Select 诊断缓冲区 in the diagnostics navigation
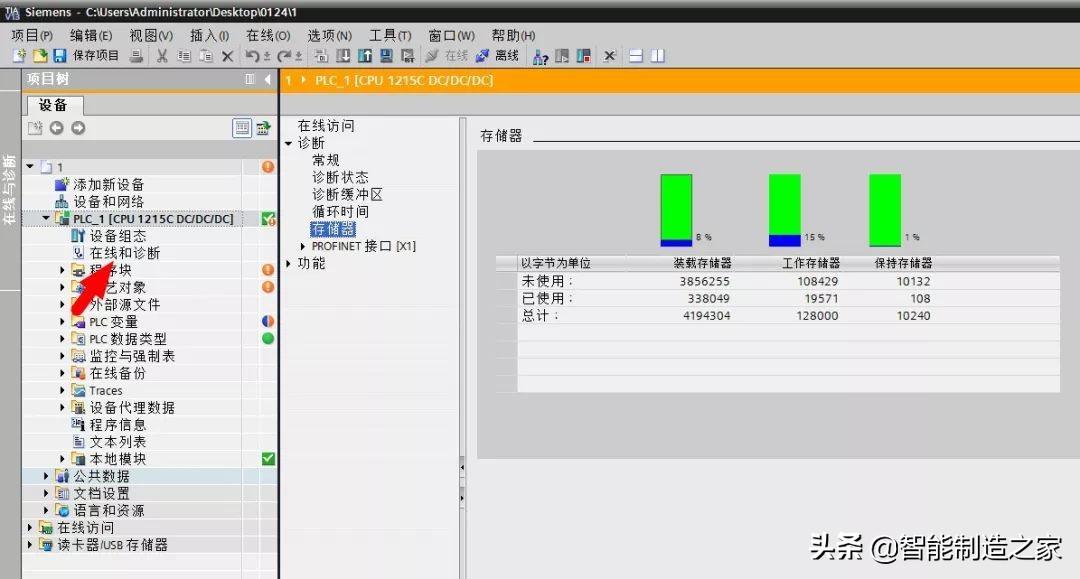This screenshot has width=1080, height=579. (x=347, y=195)
